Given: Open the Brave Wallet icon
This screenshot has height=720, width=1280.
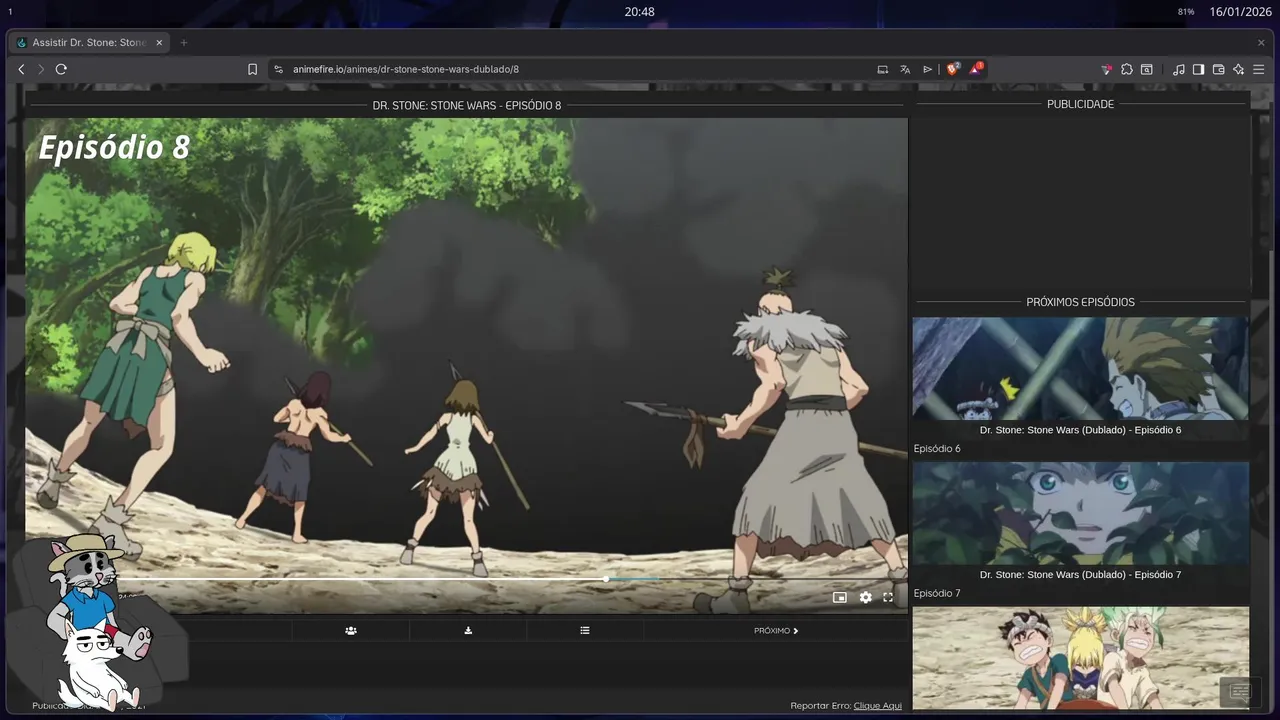Looking at the screenshot, I should [x=1218, y=69].
